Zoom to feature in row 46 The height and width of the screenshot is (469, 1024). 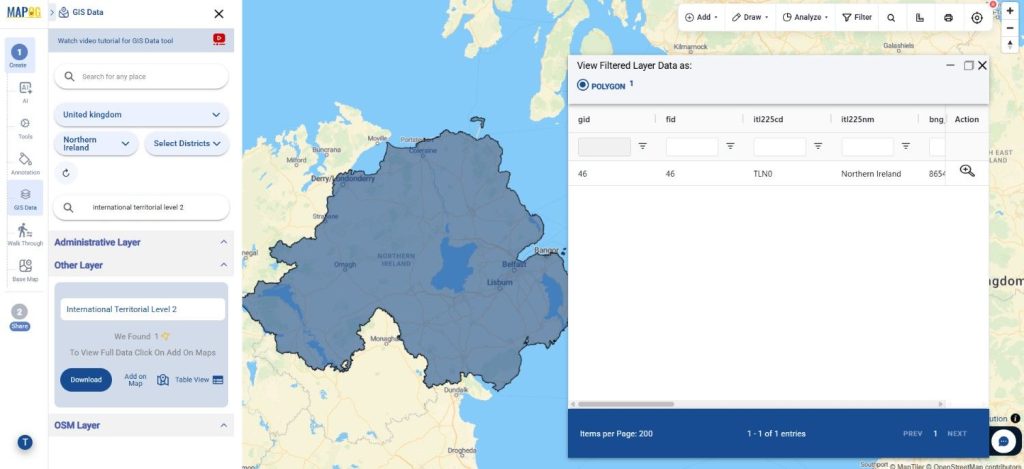(x=967, y=171)
